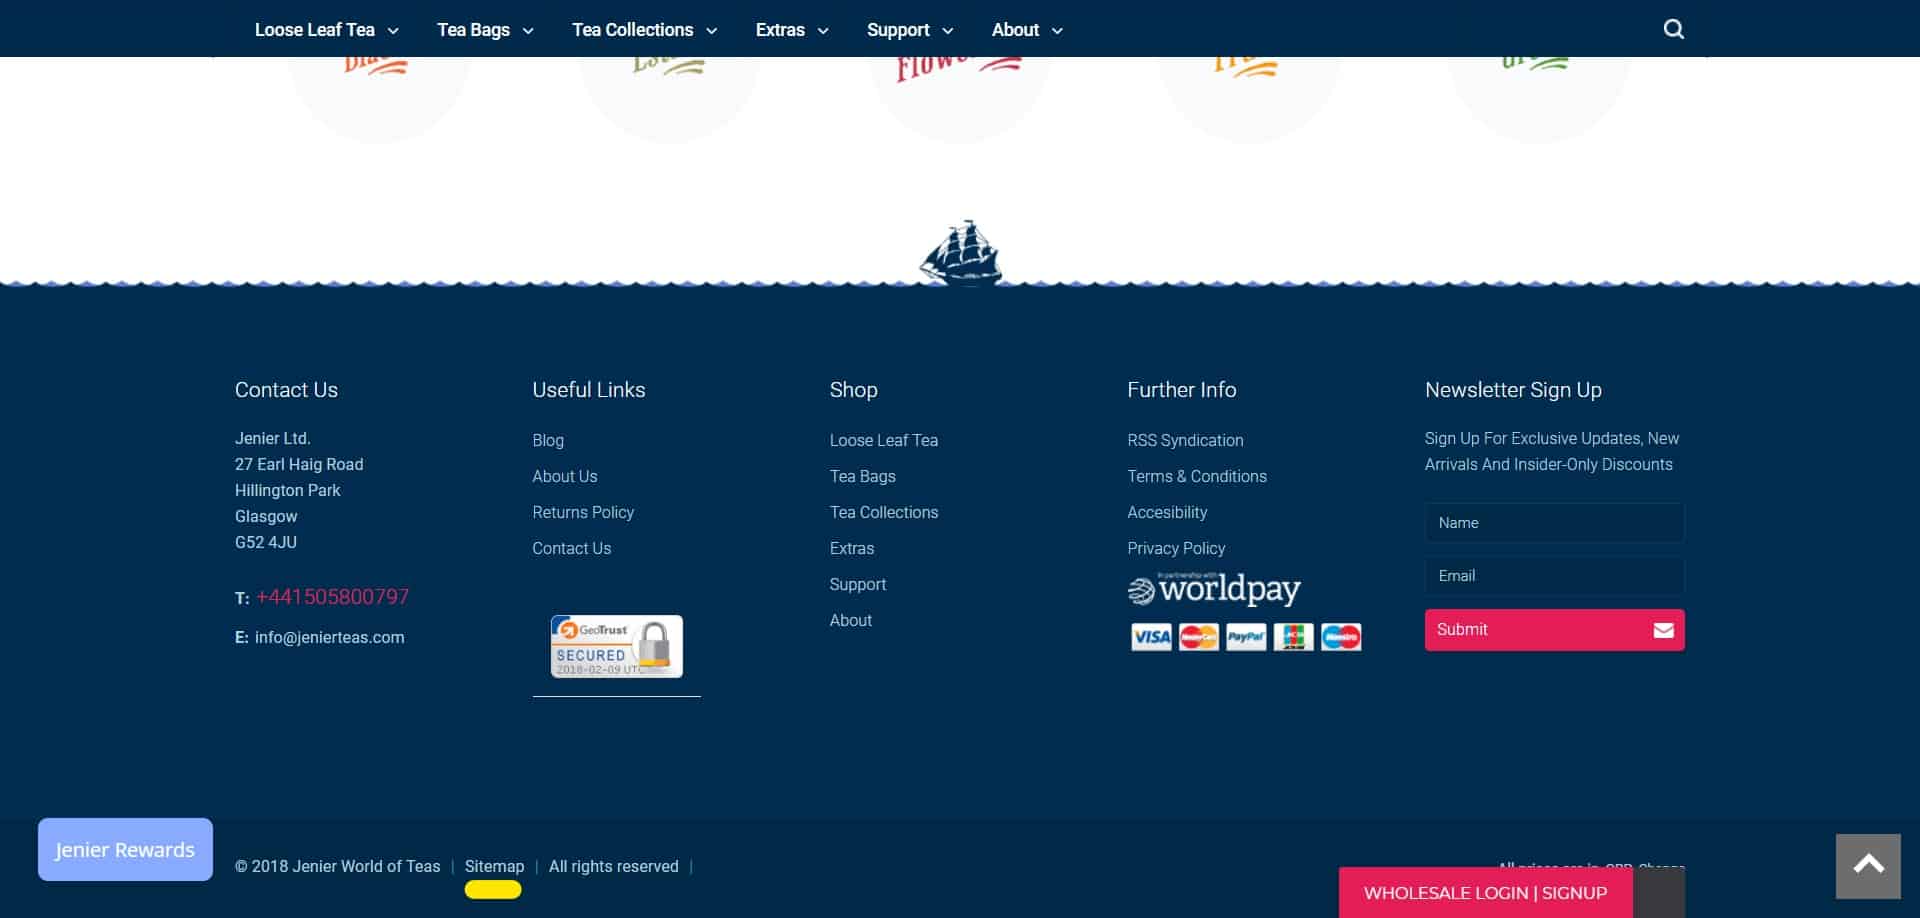The image size is (1920, 918).
Task: Click the MasterCard icon
Action: tap(1198, 637)
